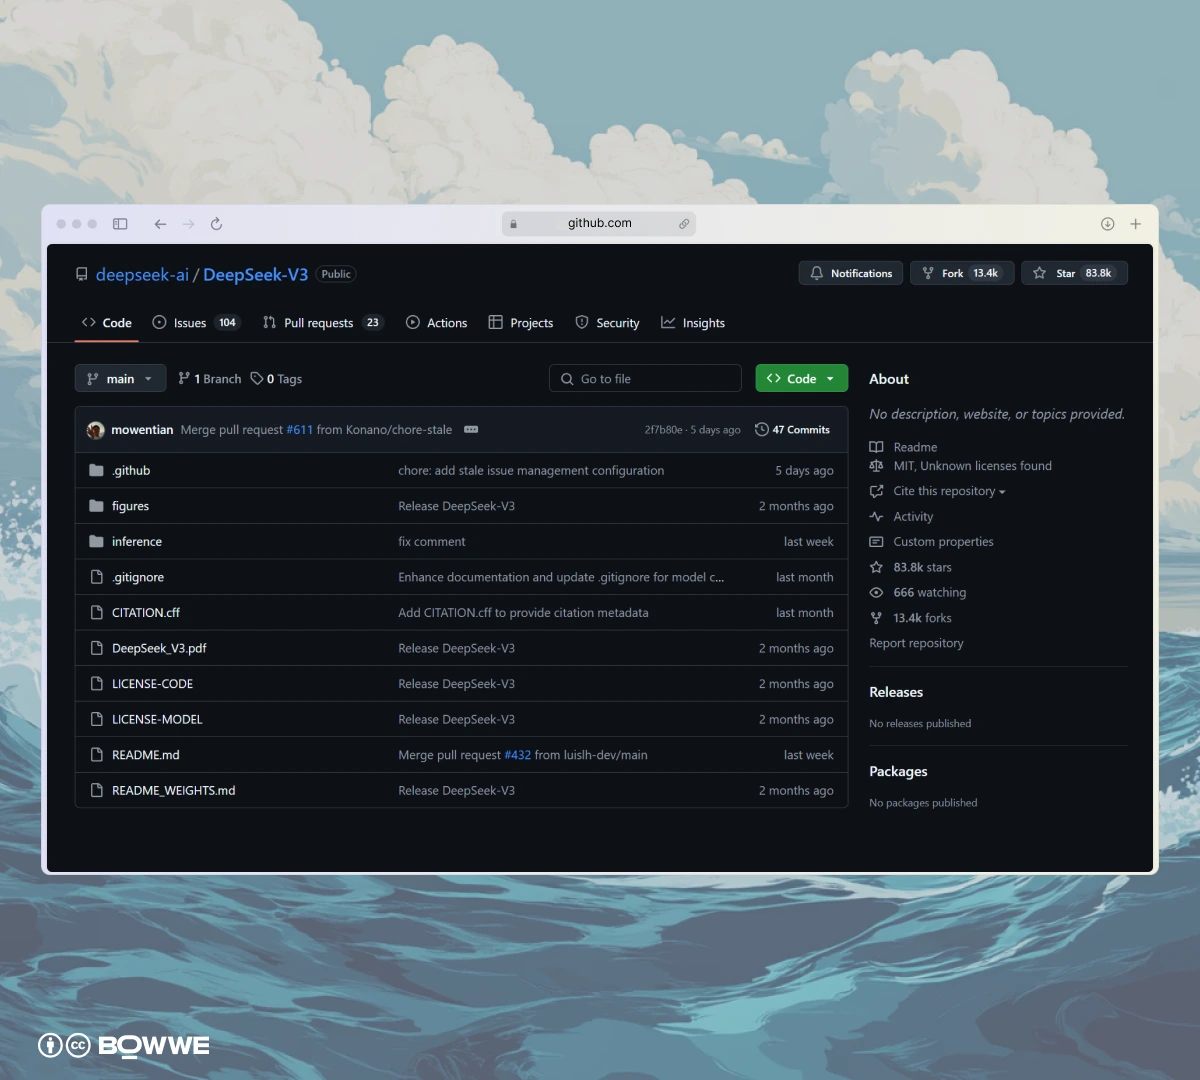The width and height of the screenshot is (1200, 1080).
Task: Select the Code tab
Action: click(106, 323)
